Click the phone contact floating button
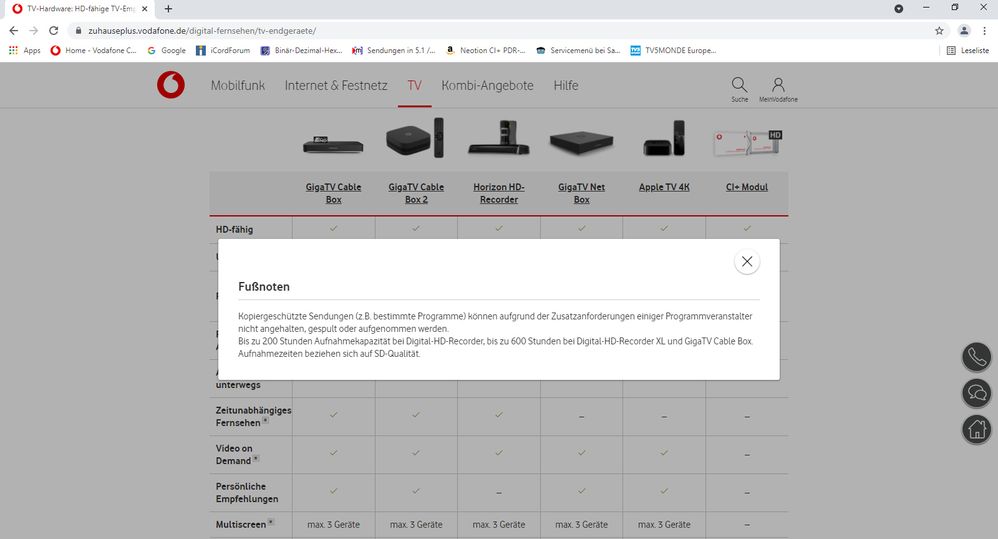The width and height of the screenshot is (998, 539). coord(976,357)
